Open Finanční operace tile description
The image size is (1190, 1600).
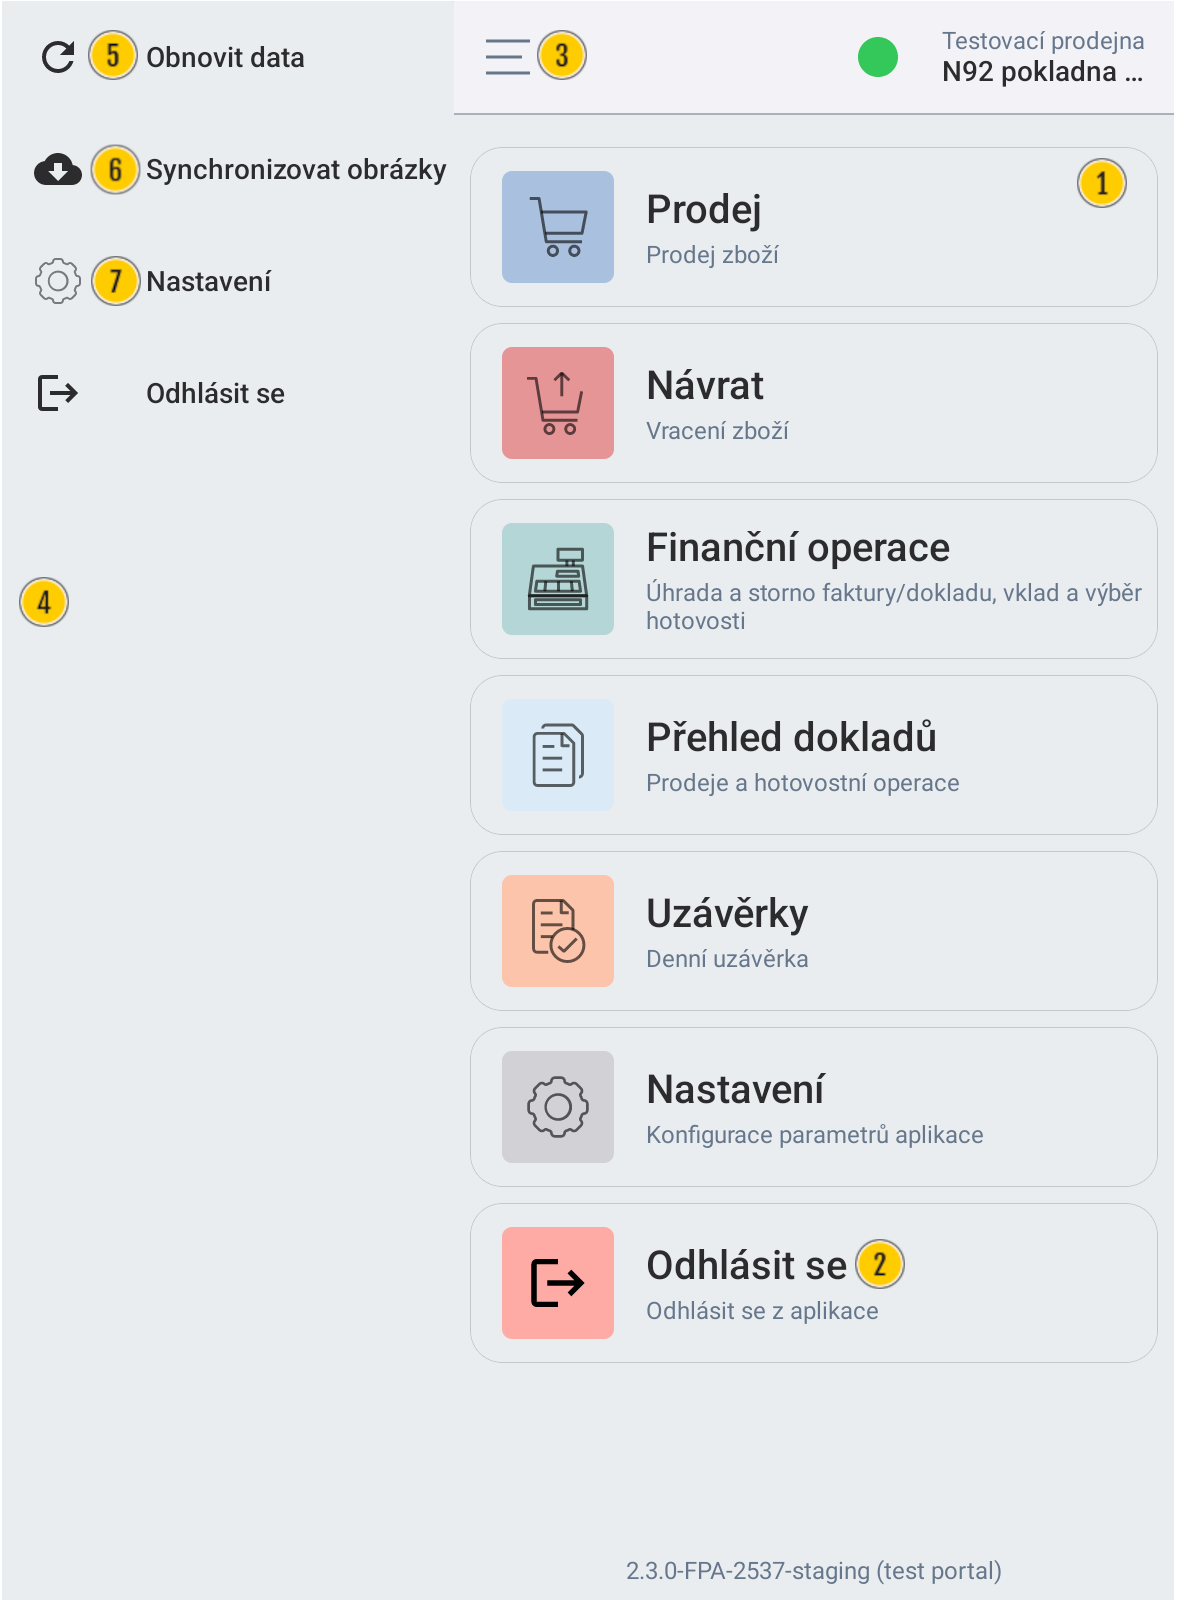(894, 607)
